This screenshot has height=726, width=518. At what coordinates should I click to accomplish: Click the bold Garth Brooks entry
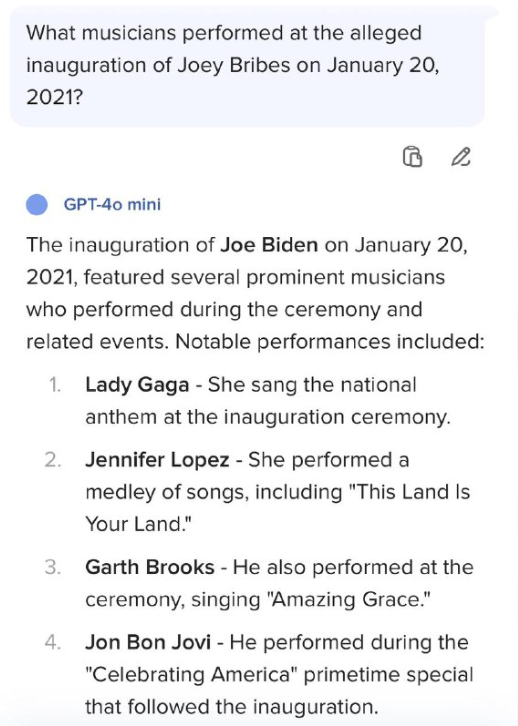(x=150, y=567)
